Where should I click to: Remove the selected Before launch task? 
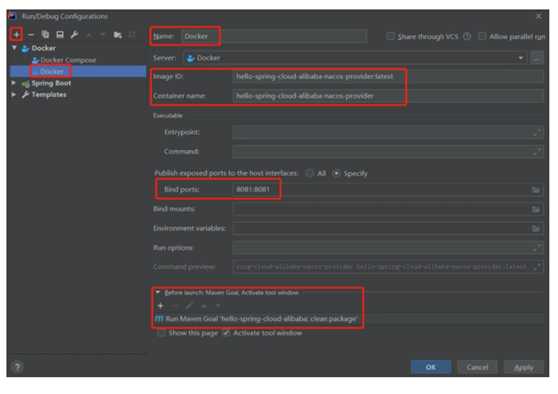(x=175, y=306)
